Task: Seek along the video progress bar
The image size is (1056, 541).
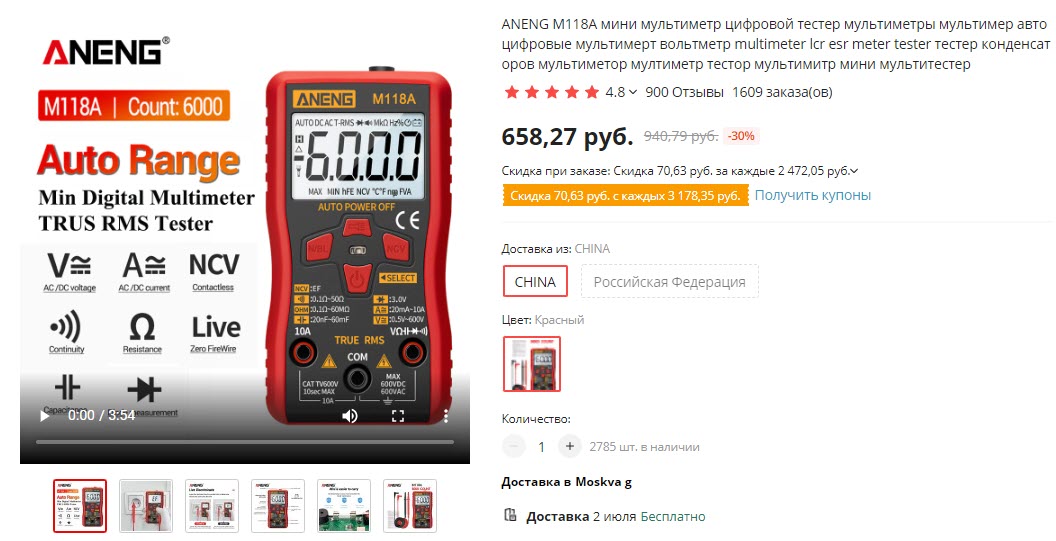Action: (x=245, y=442)
